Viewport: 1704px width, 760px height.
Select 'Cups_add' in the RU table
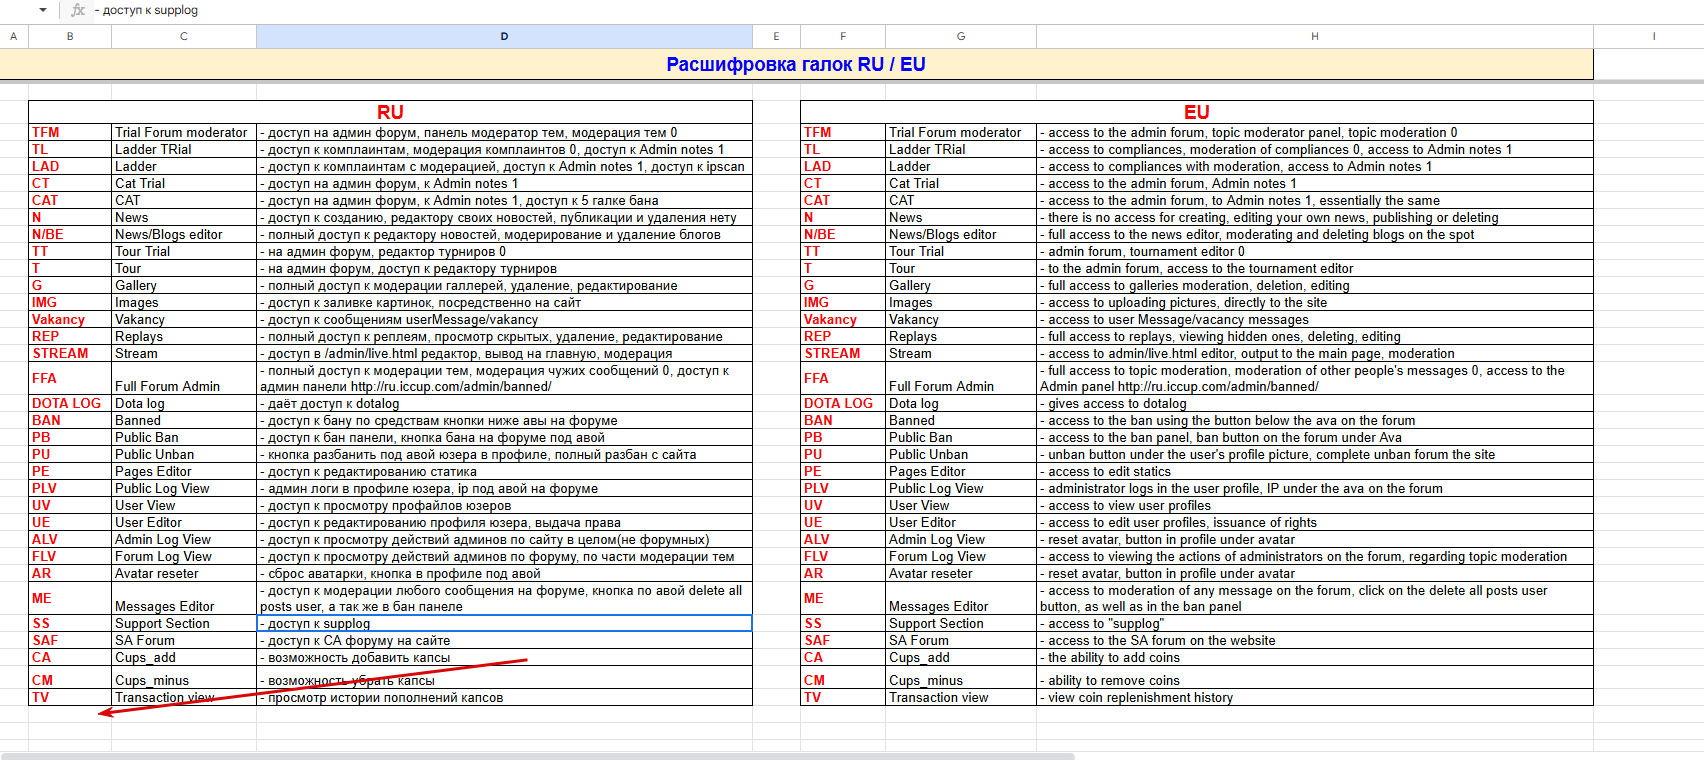click(x=145, y=657)
